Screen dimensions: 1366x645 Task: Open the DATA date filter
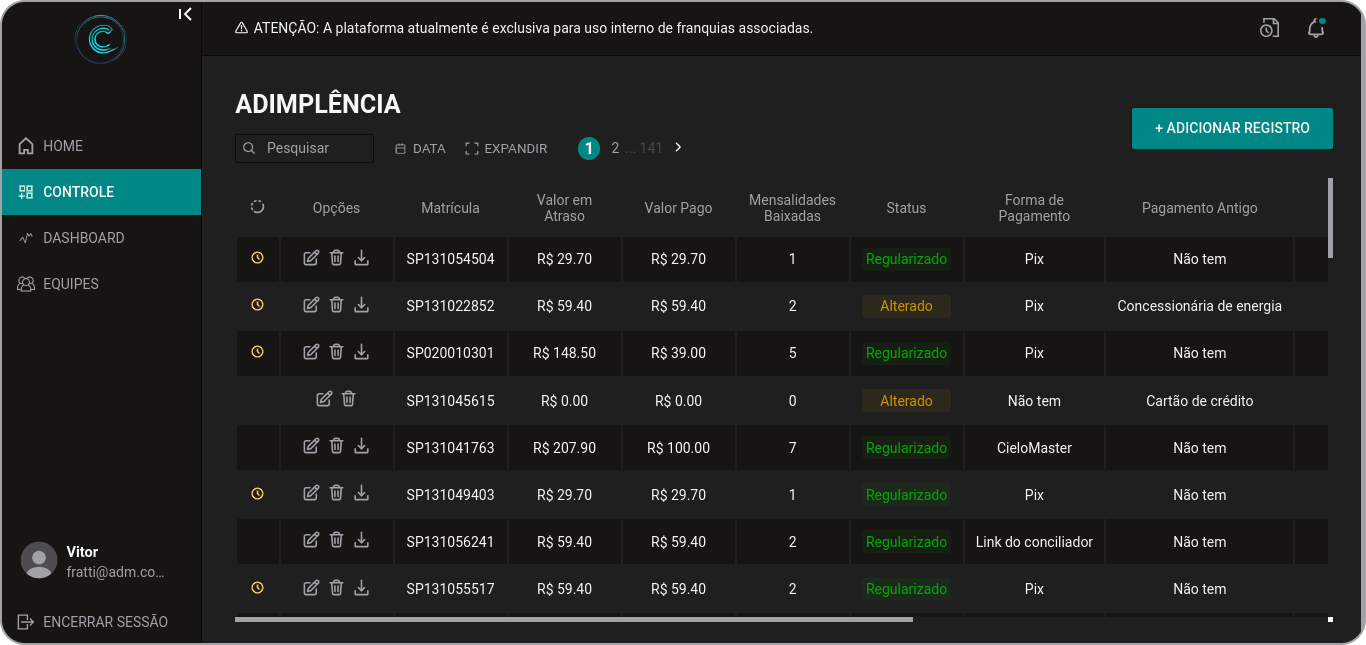pyautogui.click(x=420, y=148)
